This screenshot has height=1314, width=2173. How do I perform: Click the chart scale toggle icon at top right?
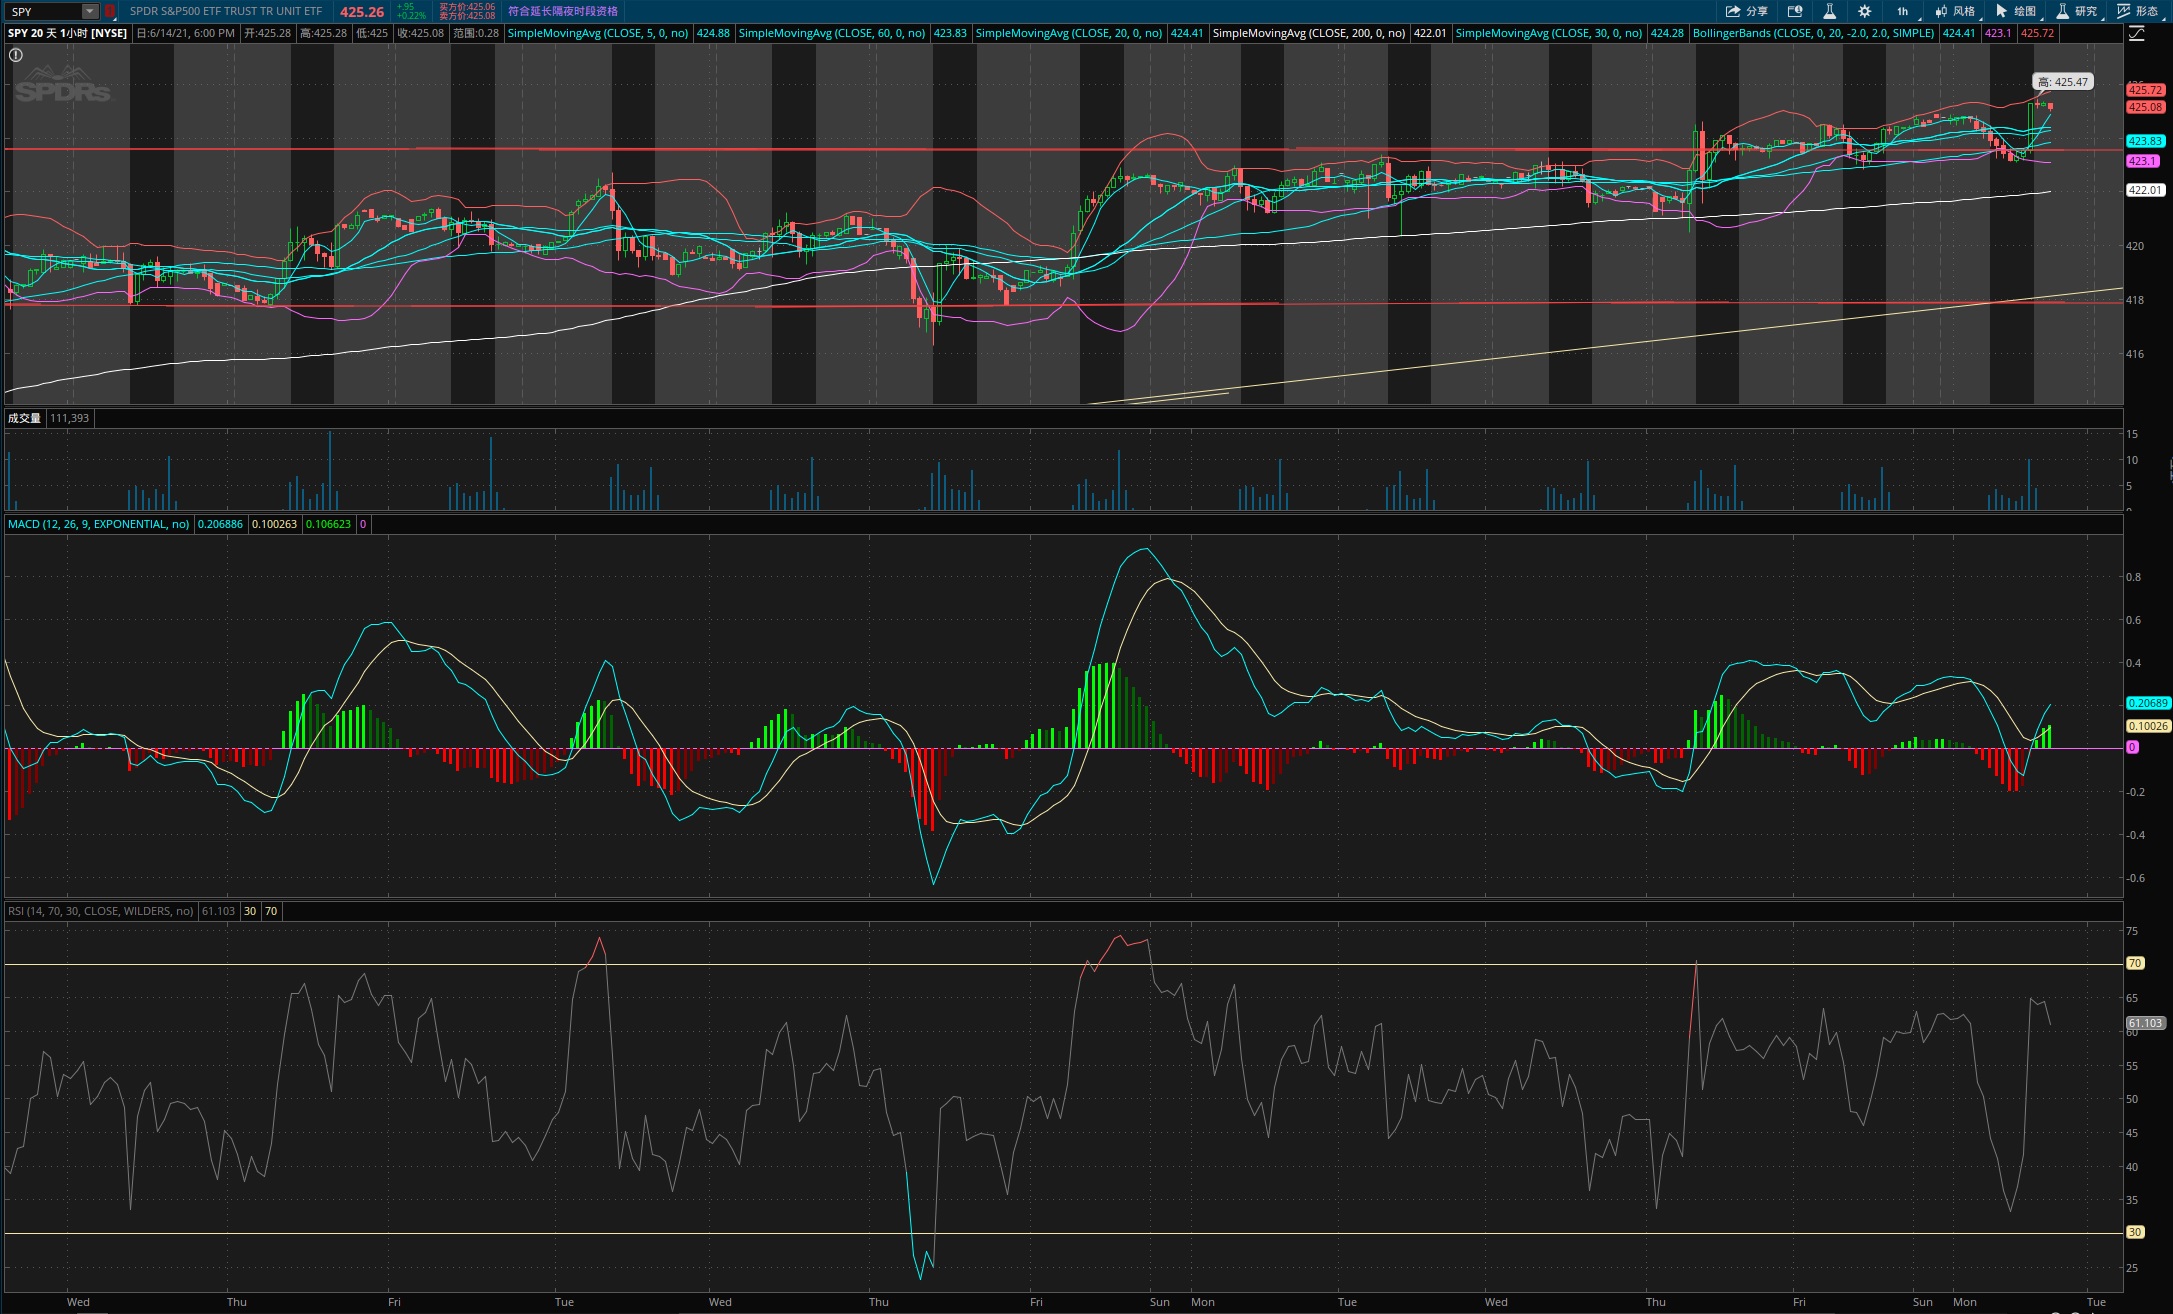tap(2136, 33)
